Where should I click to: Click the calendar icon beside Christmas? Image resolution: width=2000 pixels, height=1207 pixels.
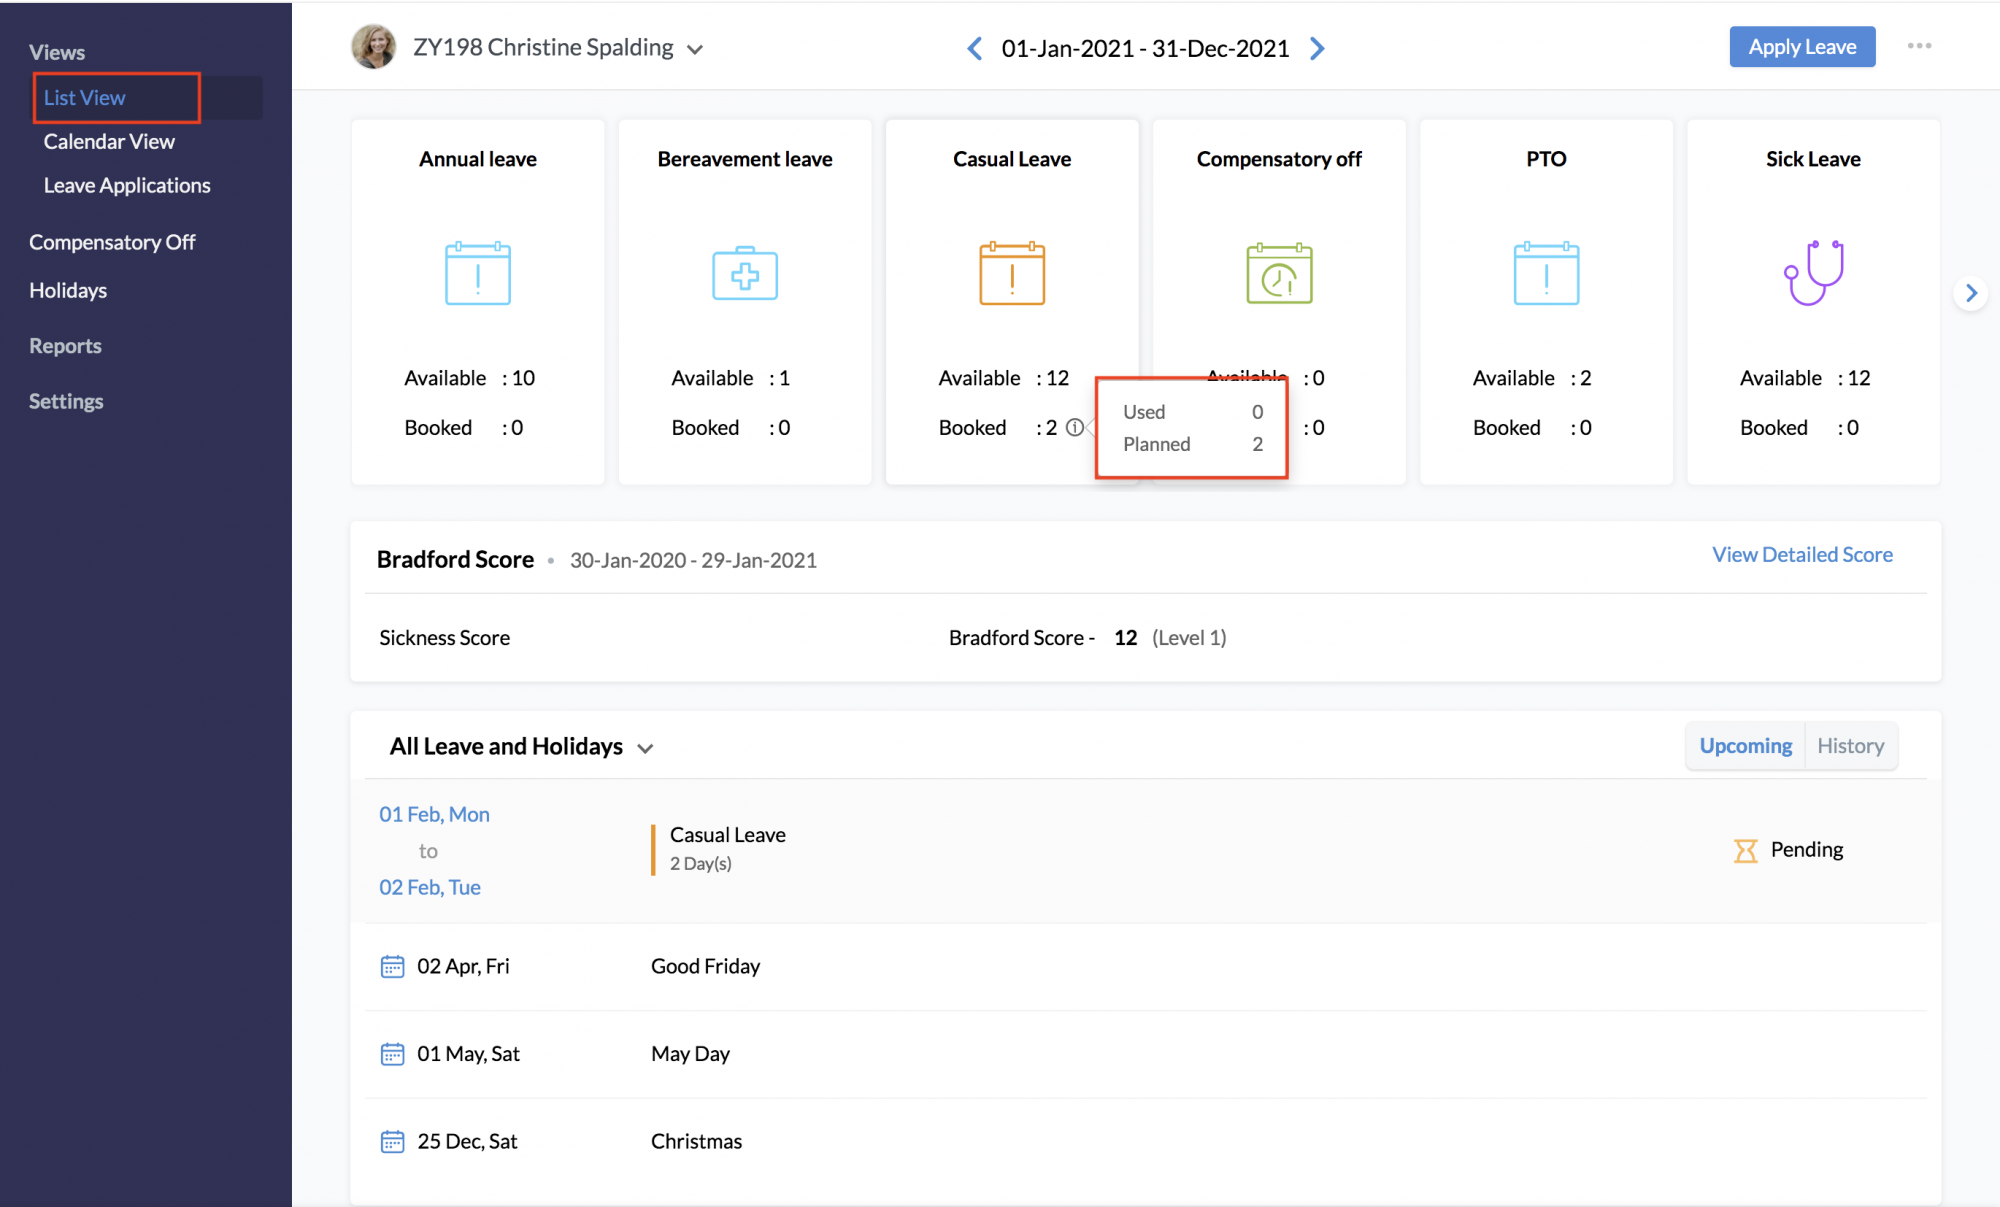tap(392, 1140)
